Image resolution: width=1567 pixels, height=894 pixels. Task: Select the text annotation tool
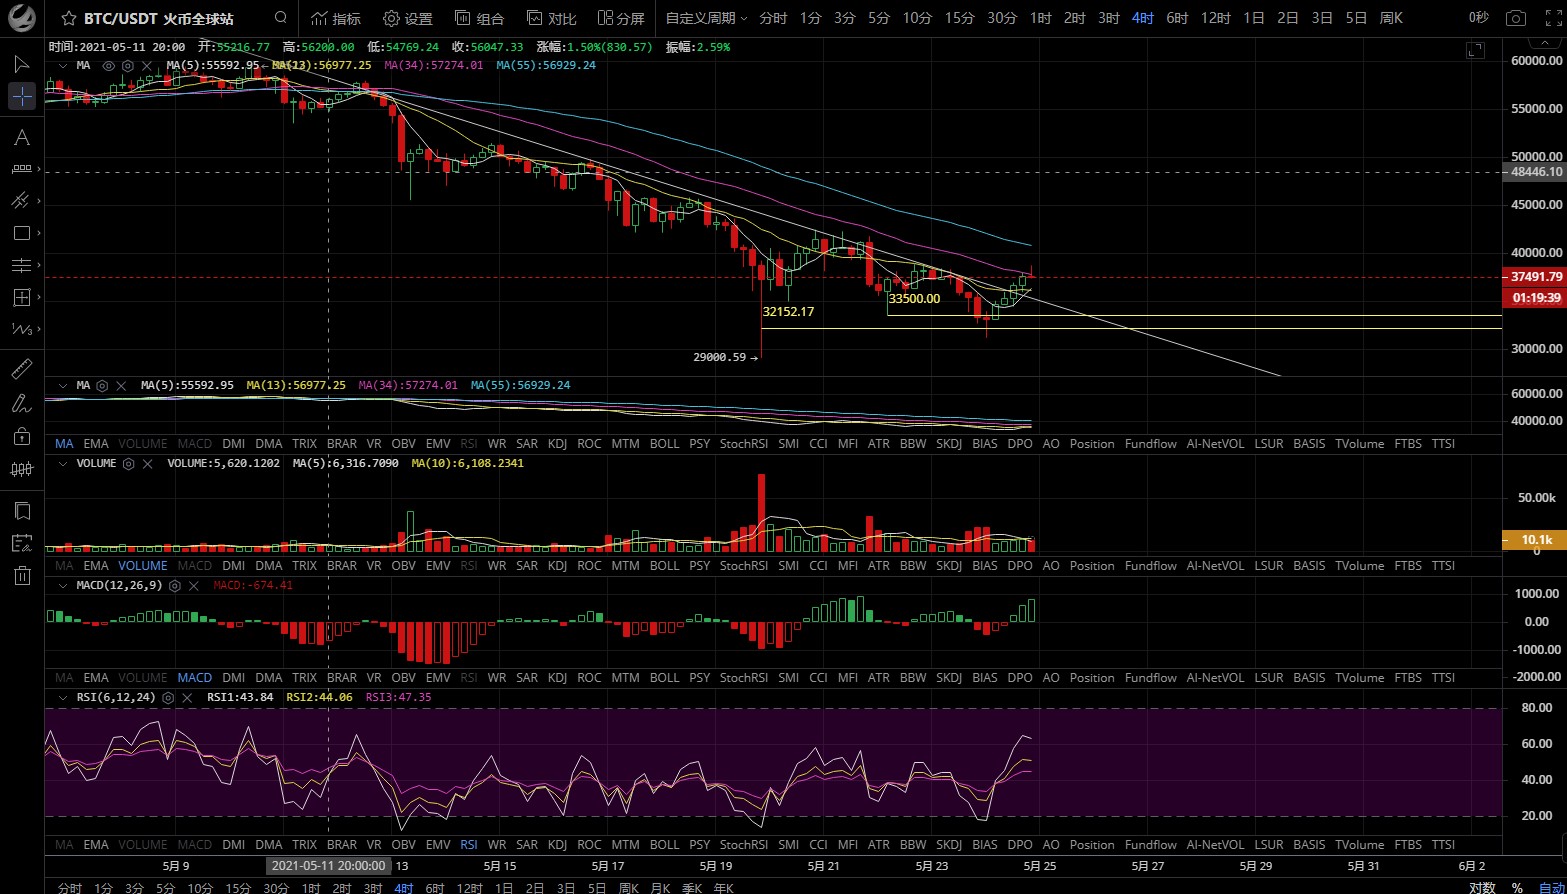[x=21, y=138]
